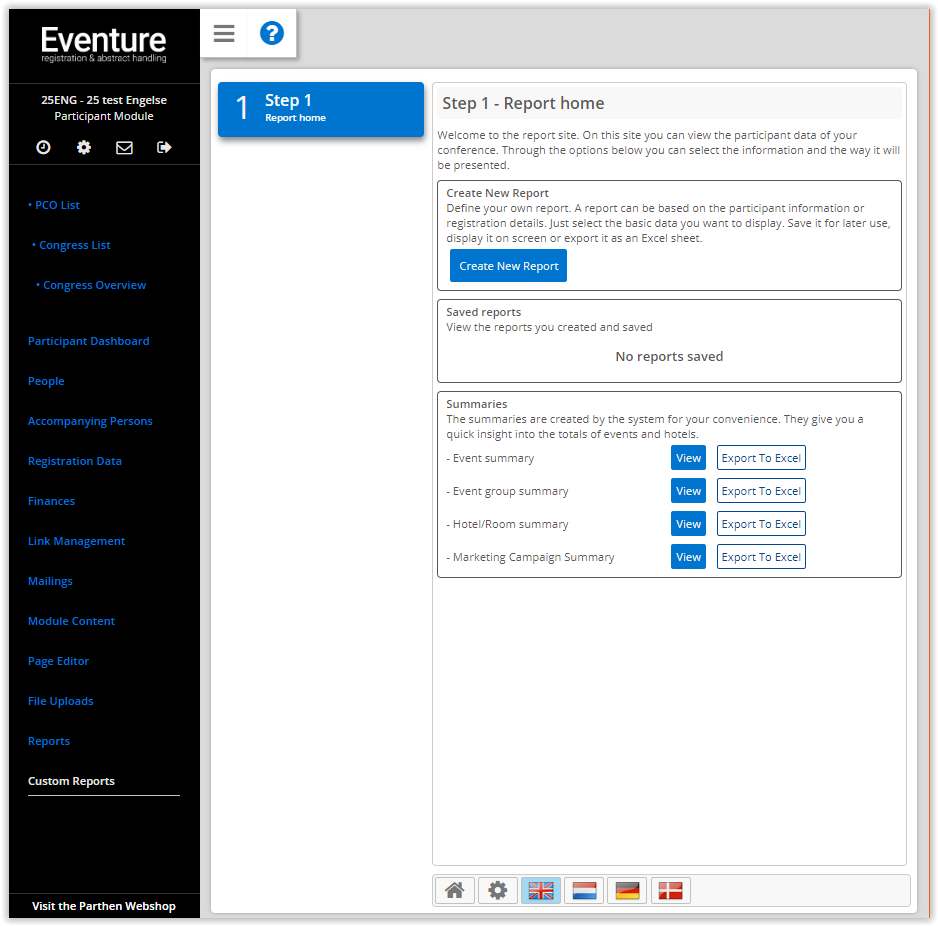This screenshot has width=938, height=926.
Task: View the Event group summary
Action: pos(688,490)
